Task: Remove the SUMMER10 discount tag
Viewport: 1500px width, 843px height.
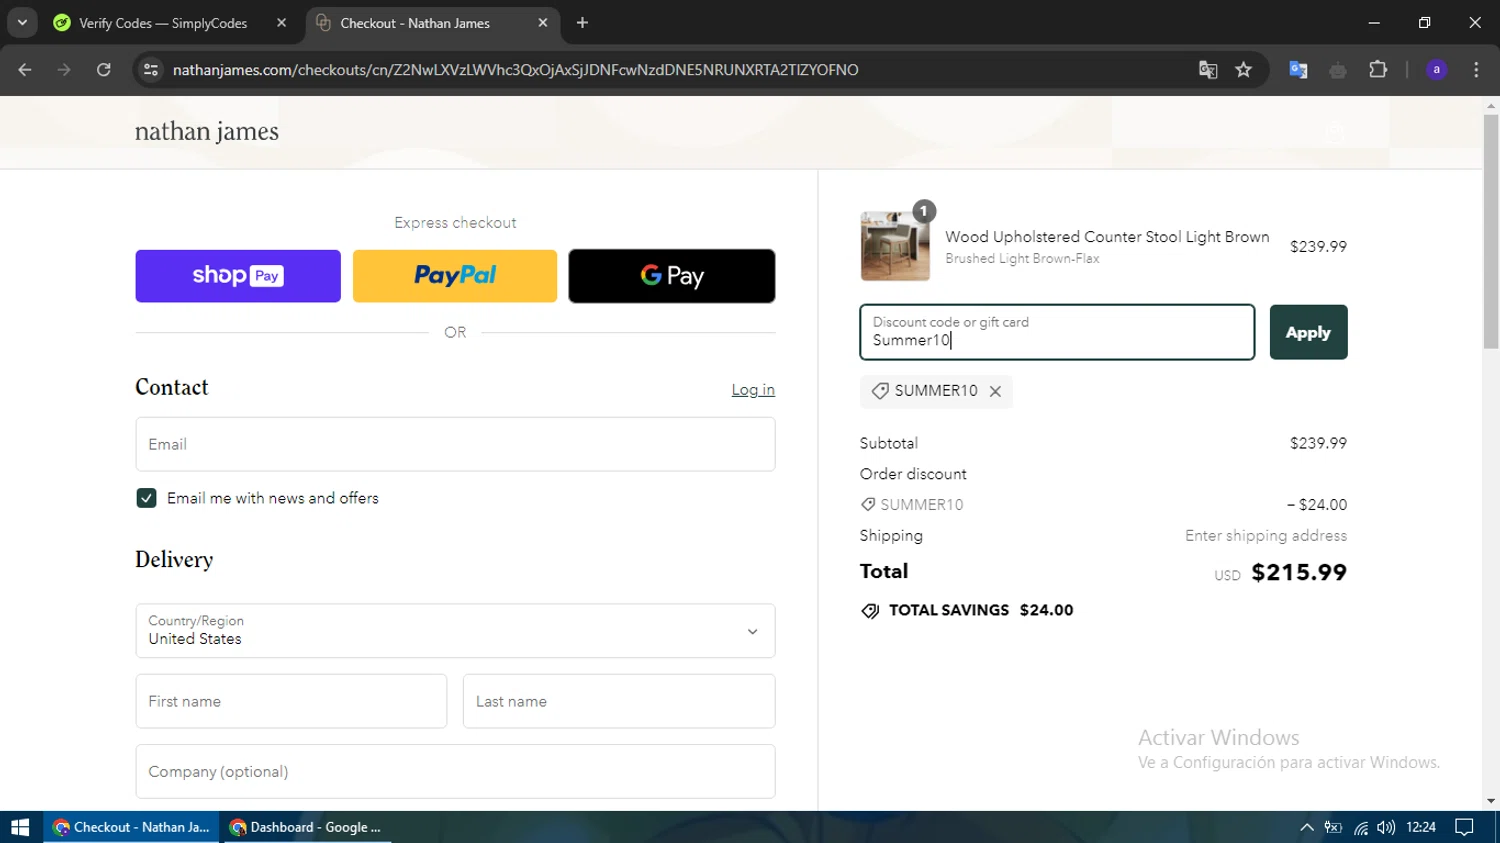Action: 995,392
